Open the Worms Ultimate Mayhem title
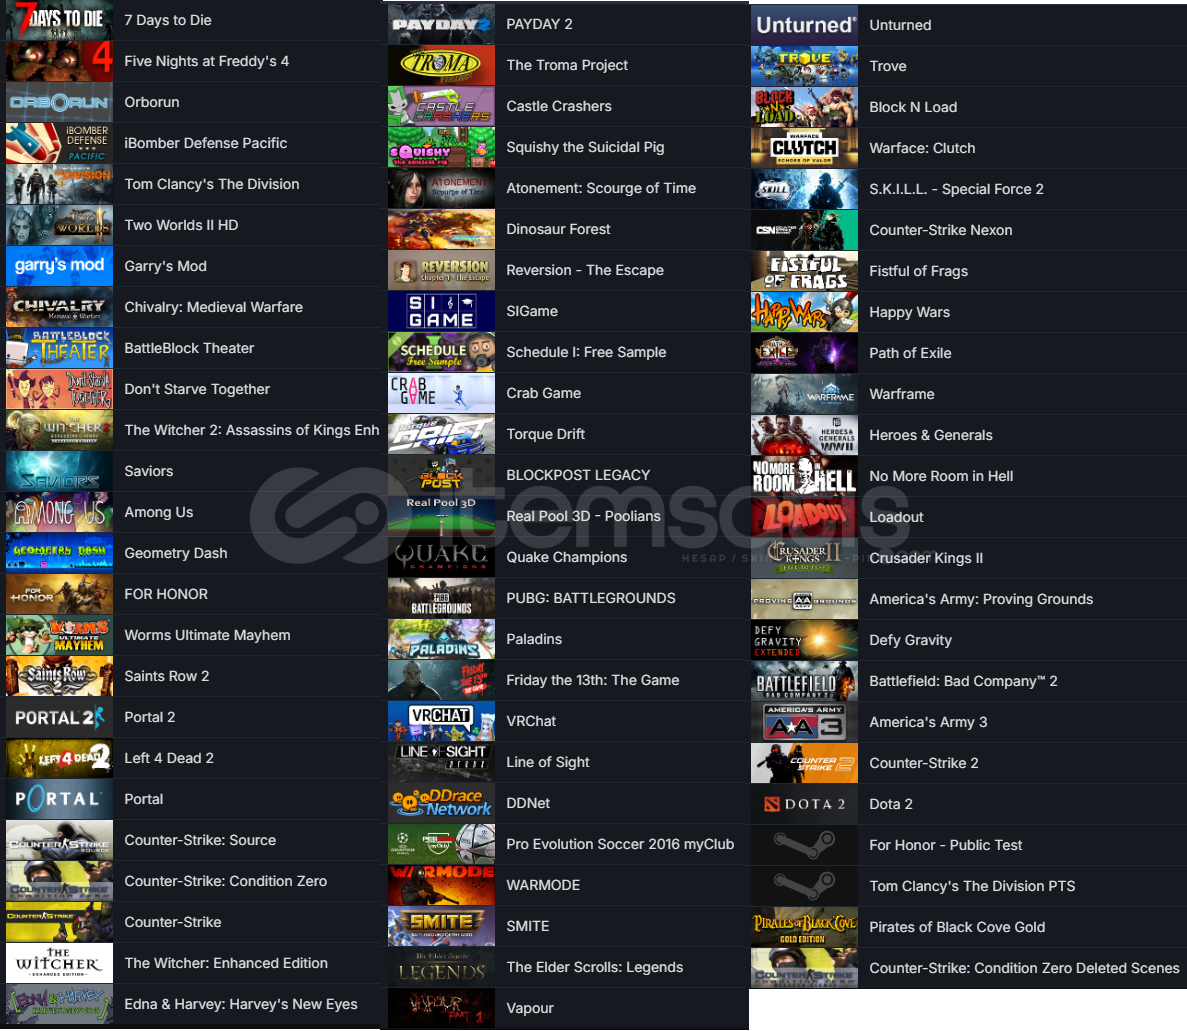 (x=207, y=635)
